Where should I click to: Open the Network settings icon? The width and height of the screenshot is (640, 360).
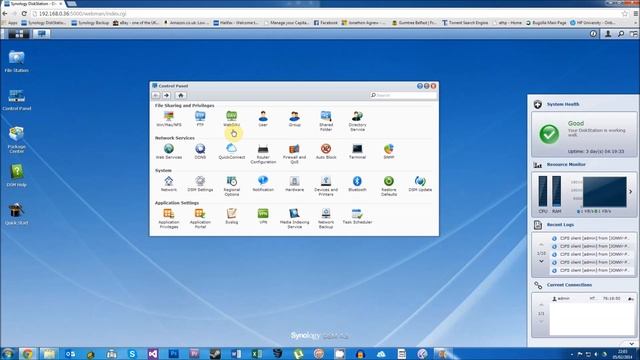169,184
